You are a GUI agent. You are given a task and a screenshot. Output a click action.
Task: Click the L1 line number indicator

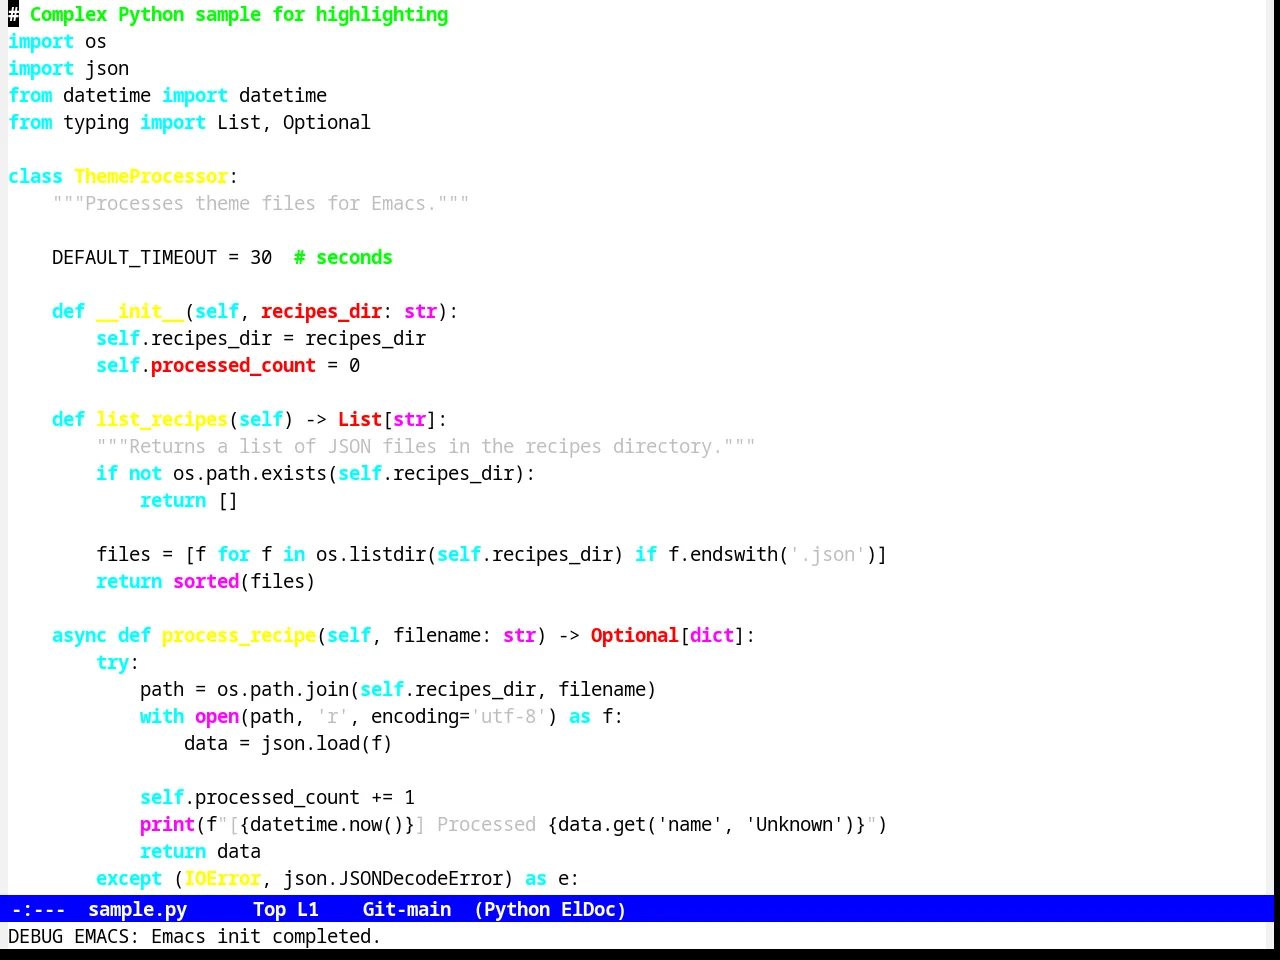pyautogui.click(x=307, y=909)
